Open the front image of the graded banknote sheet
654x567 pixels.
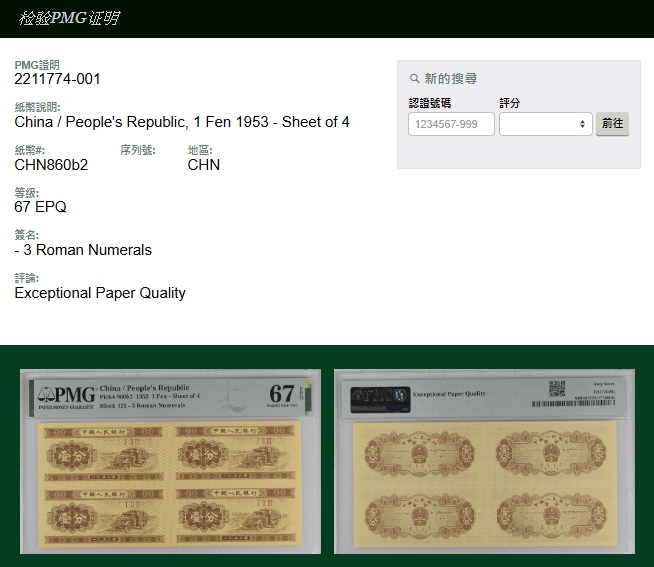tap(170, 461)
